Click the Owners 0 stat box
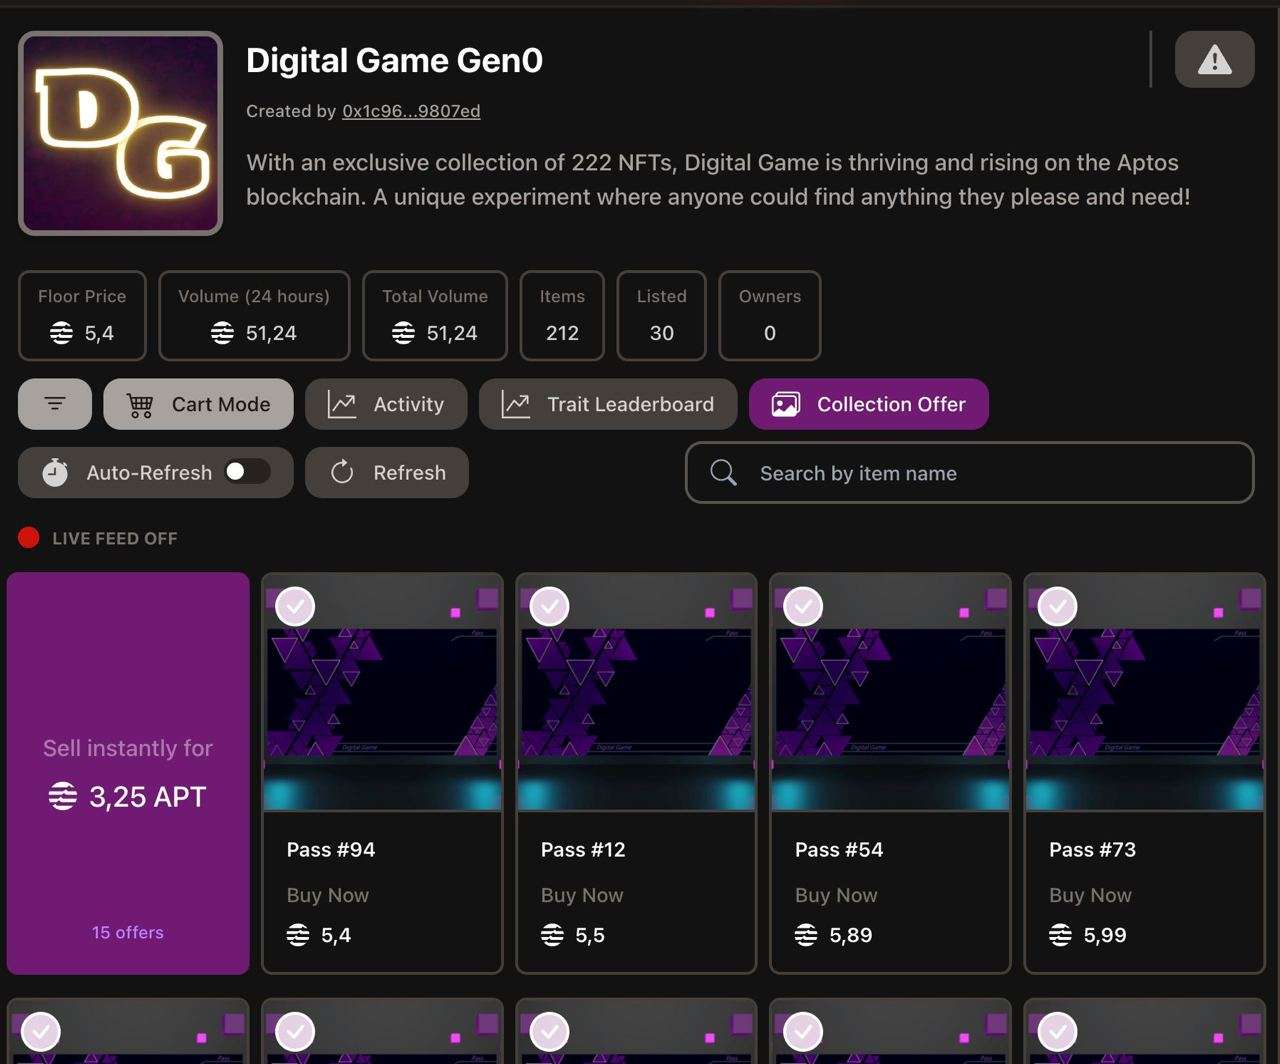Viewport: 1280px width, 1064px height. click(770, 315)
